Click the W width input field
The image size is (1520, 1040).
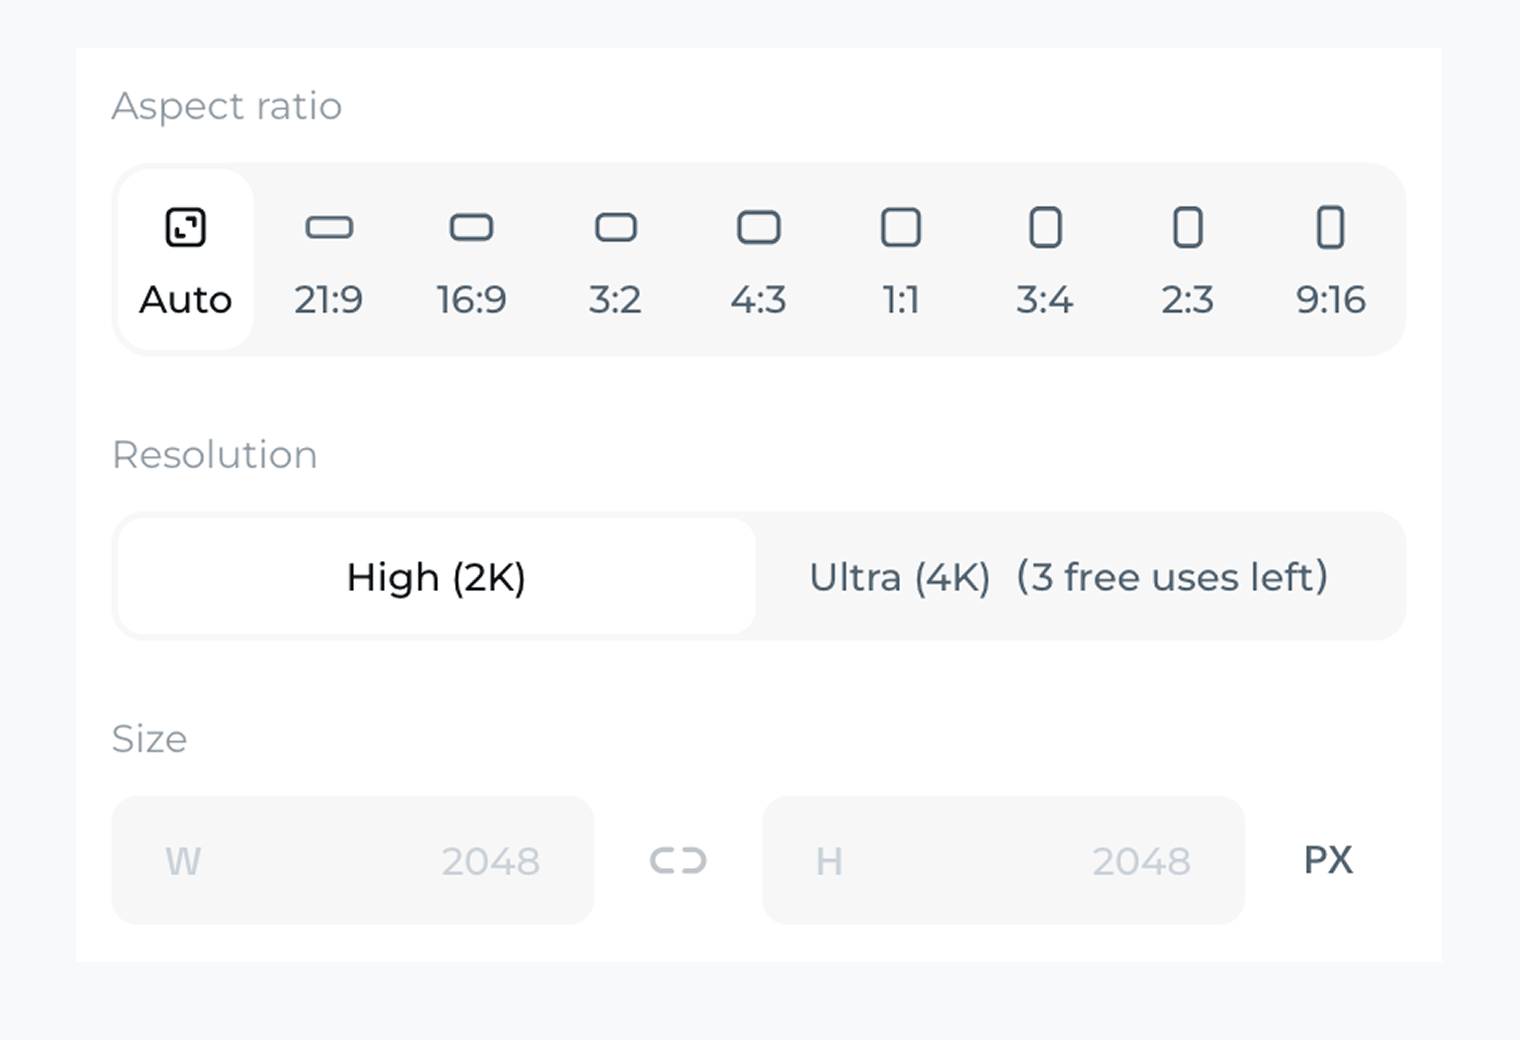point(352,861)
